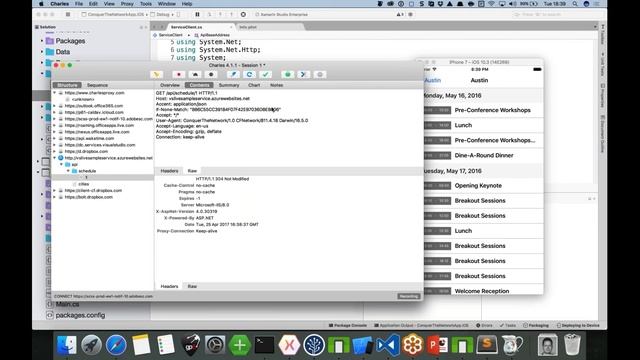Click the Apple menu icon

pos(41,4)
